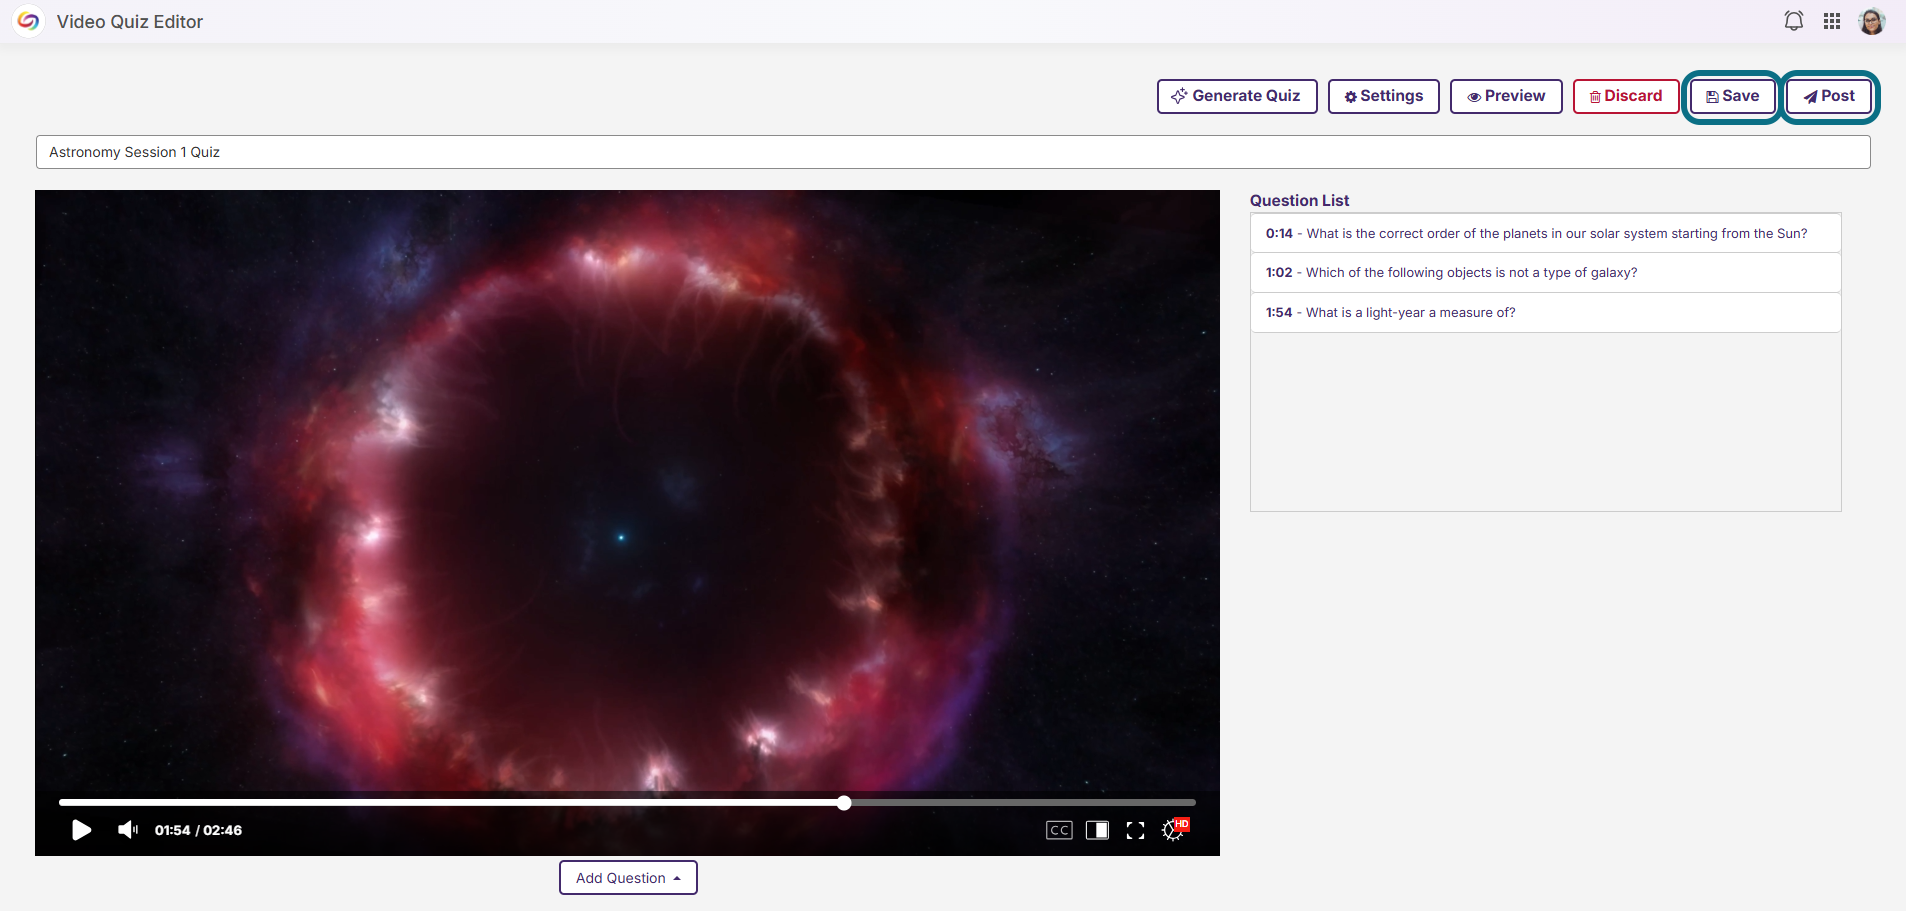Click the Question List heading
The height and width of the screenshot is (911, 1906).
tap(1299, 200)
